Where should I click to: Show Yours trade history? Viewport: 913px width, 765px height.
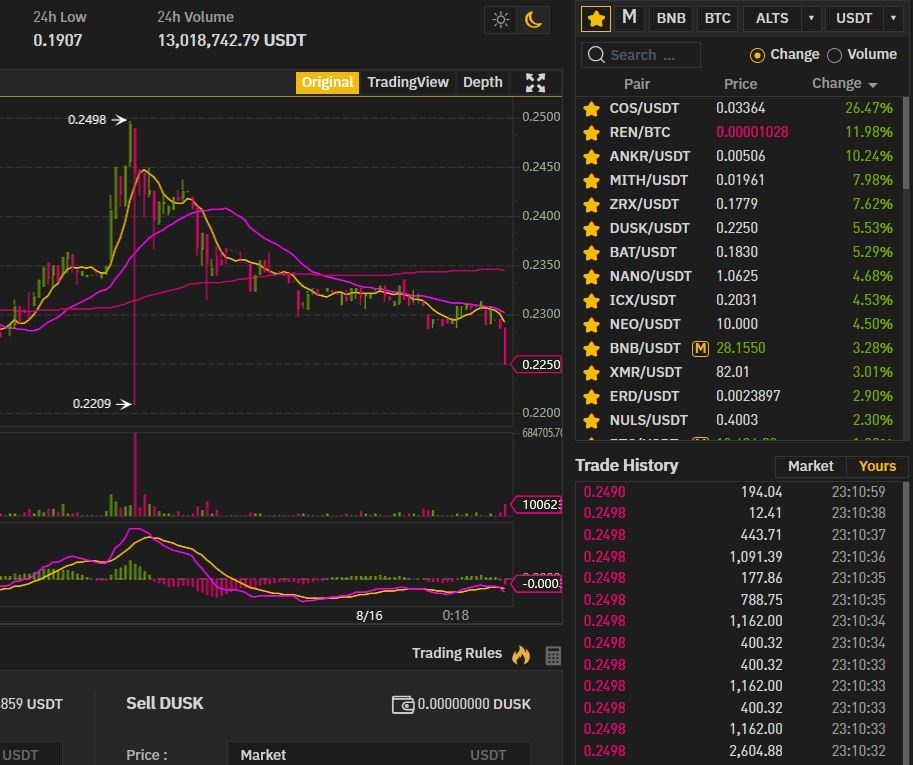point(877,466)
